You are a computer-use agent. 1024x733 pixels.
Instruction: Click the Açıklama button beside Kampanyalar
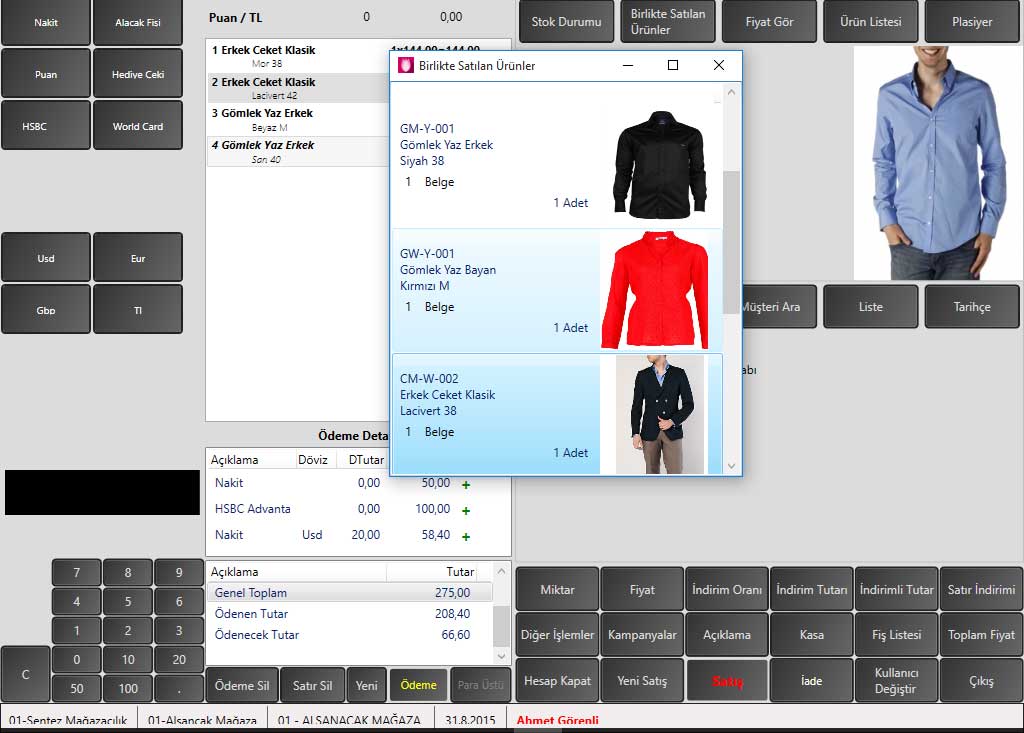point(727,634)
